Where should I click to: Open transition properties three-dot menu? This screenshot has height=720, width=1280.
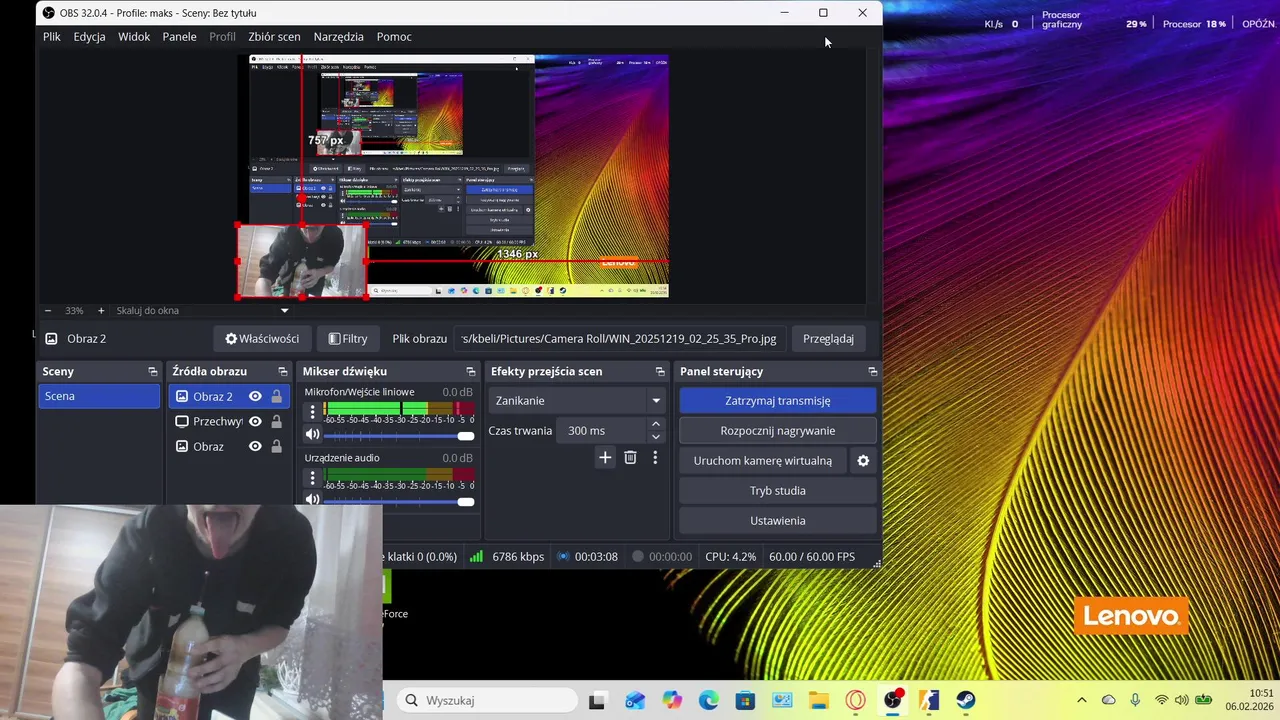pos(655,457)
